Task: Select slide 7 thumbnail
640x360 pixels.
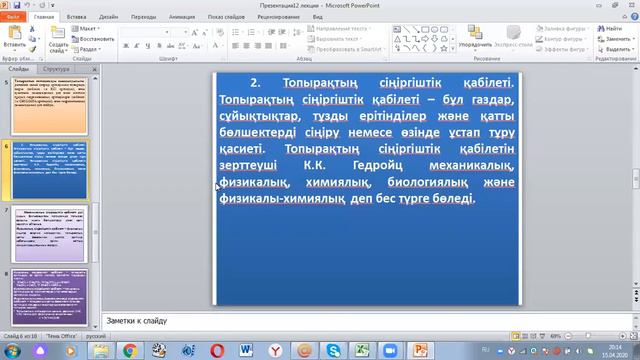Action: (49, 234)
